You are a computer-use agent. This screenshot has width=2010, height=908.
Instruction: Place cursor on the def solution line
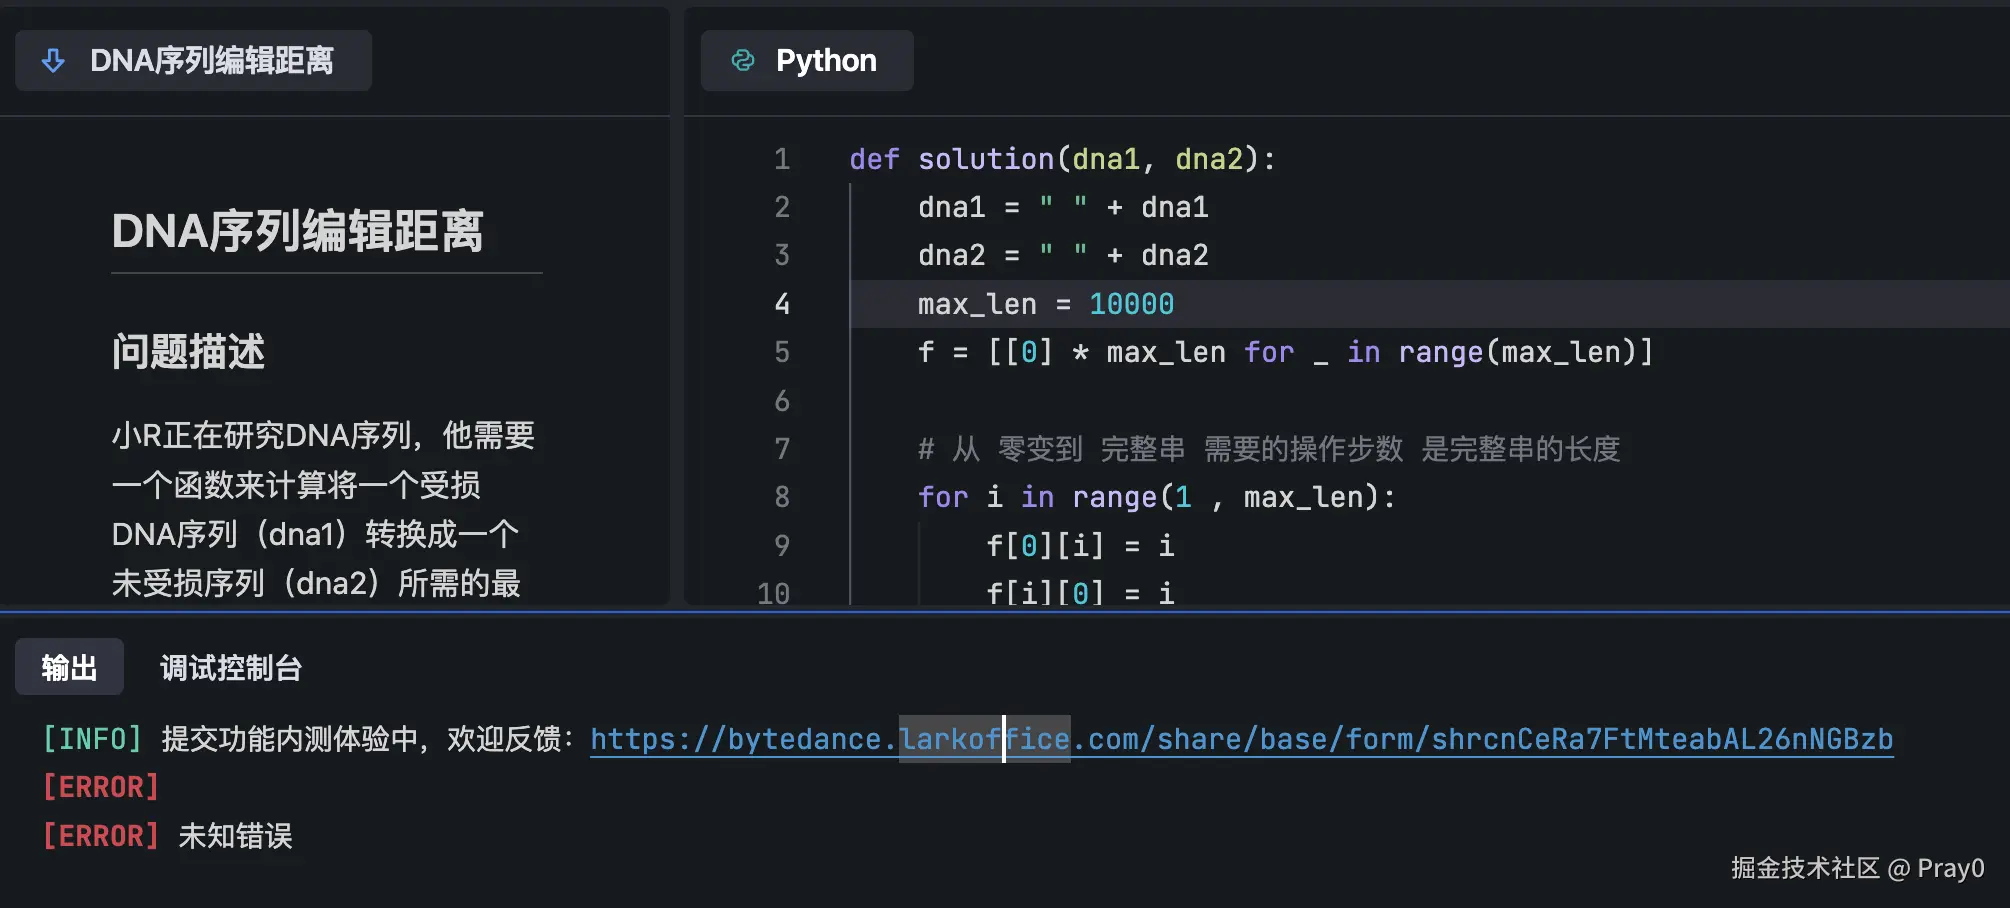point(1062,158)
